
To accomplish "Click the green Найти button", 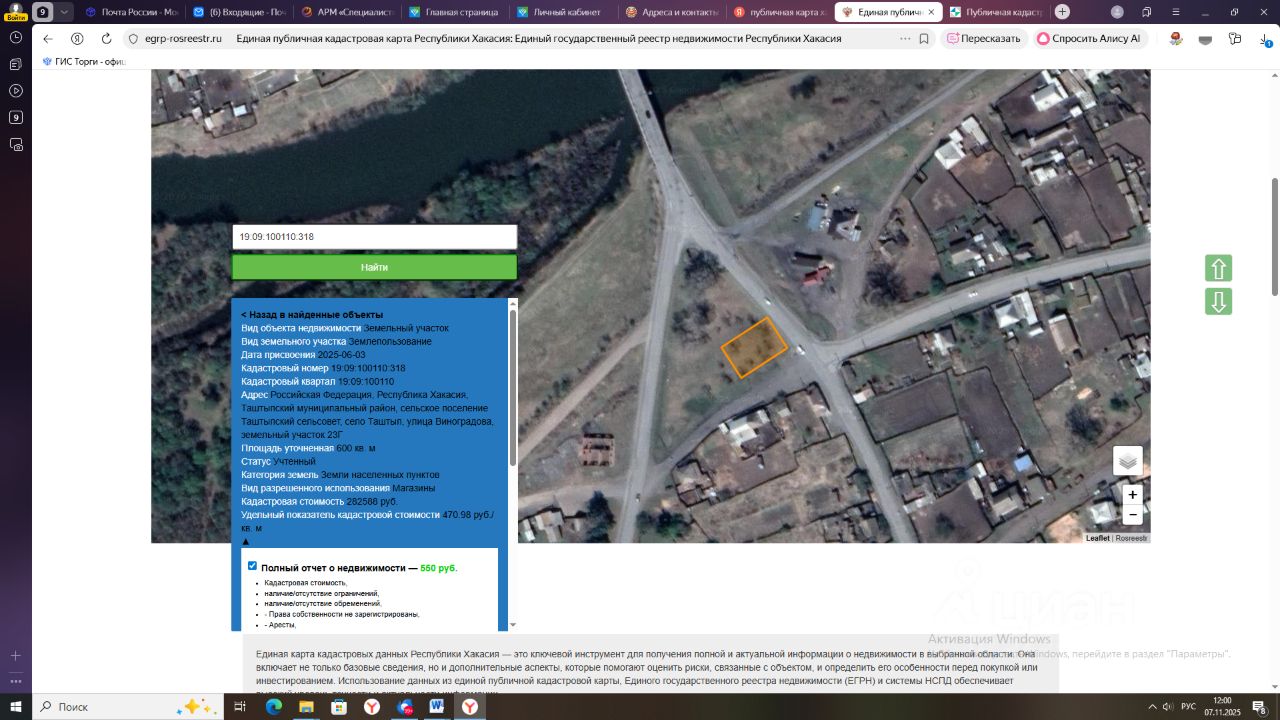I will [x=375, y=267].
